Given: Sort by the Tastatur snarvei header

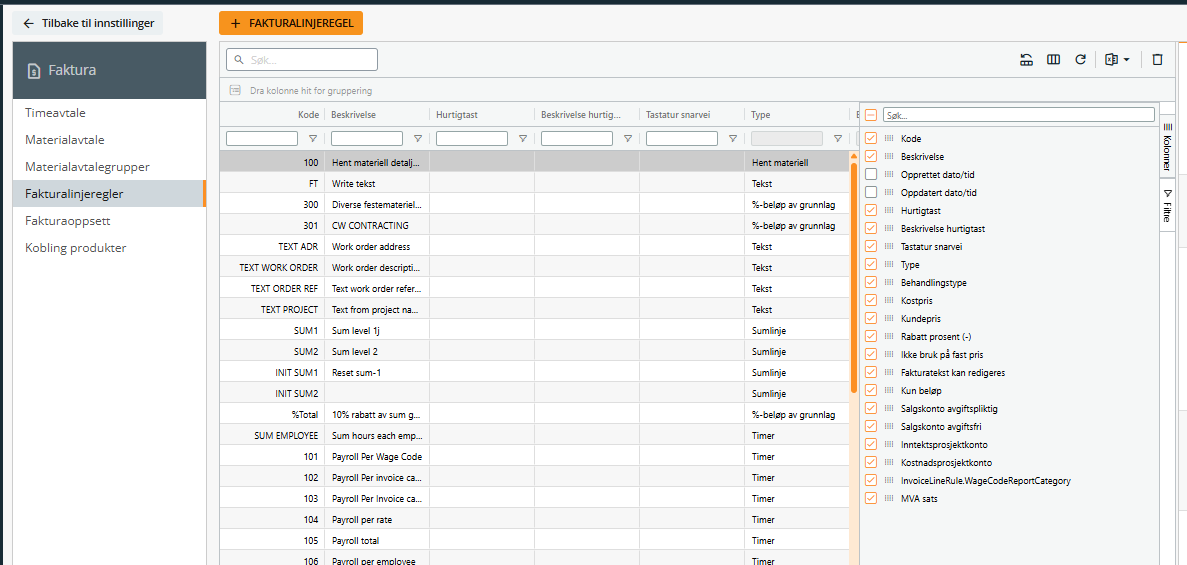Looking at the screenshot, I should tap(692, 115).
